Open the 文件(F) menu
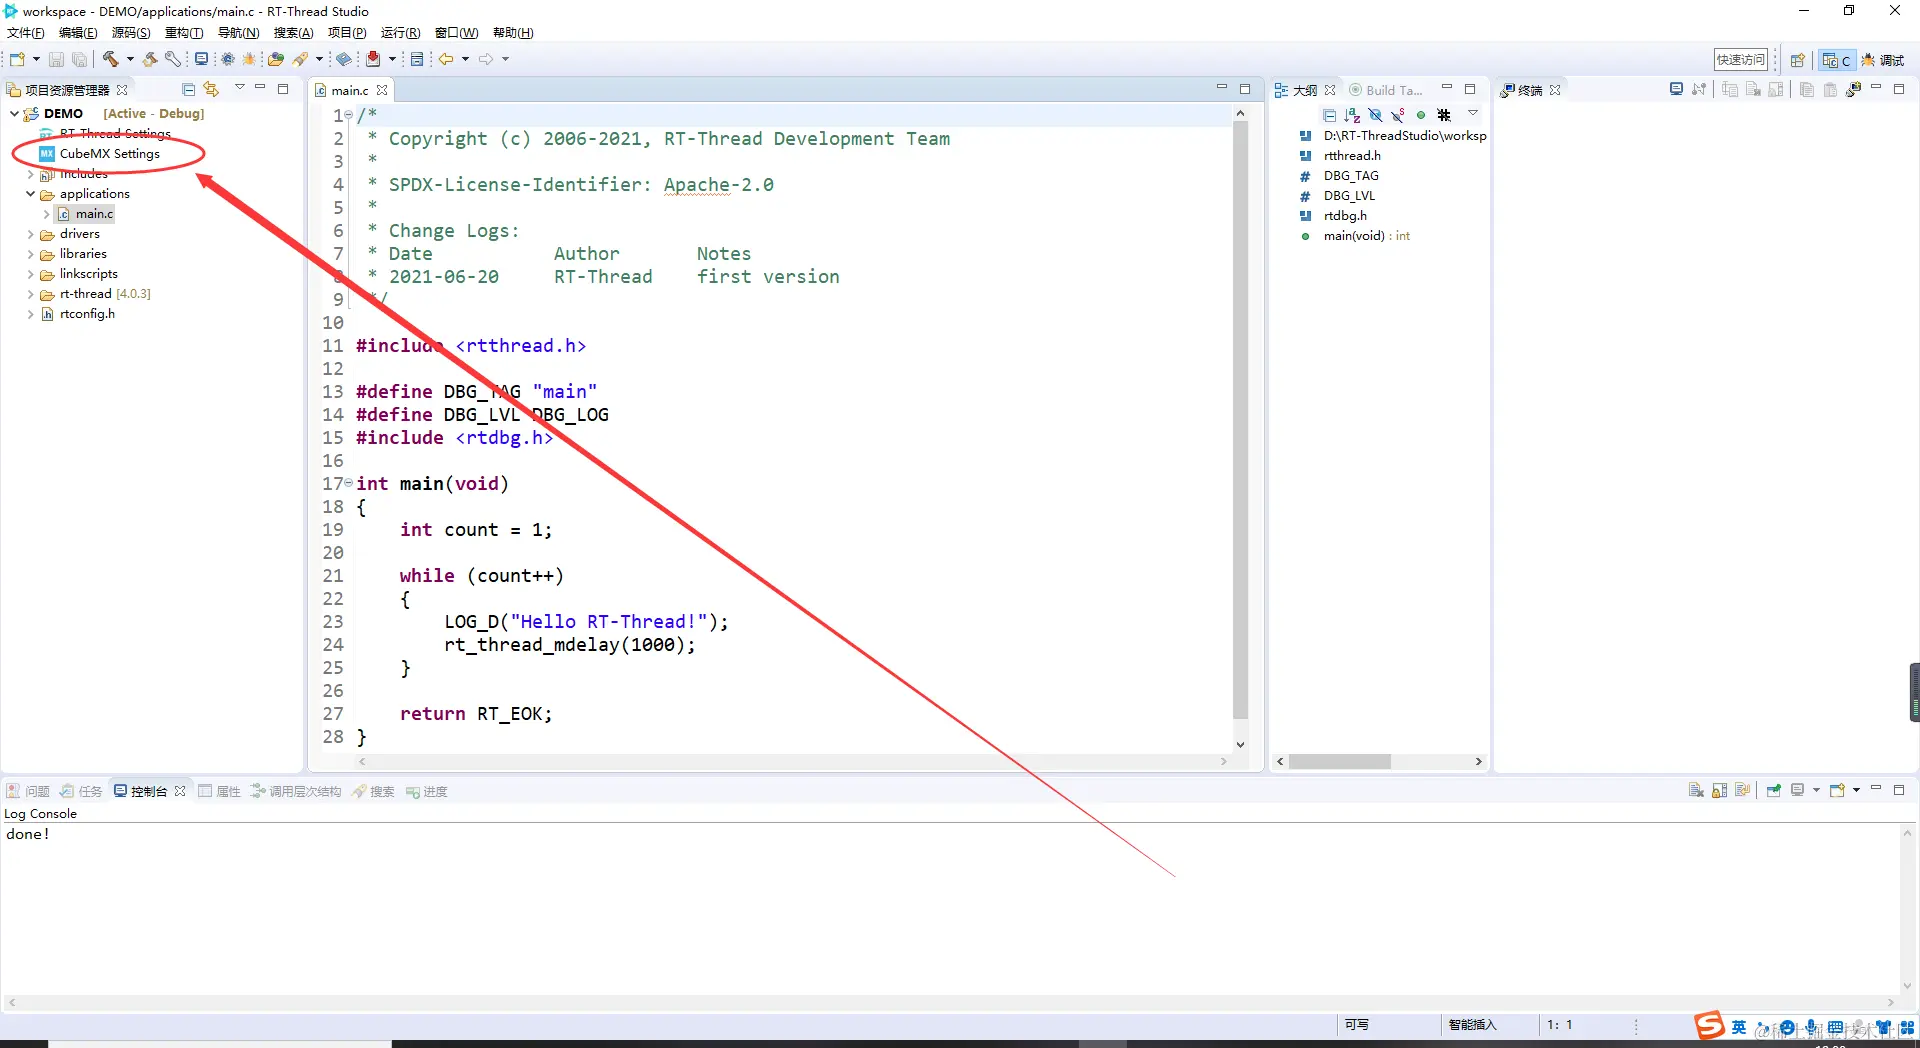This screenshot has height=1048, width=1920. coord(26,33)
